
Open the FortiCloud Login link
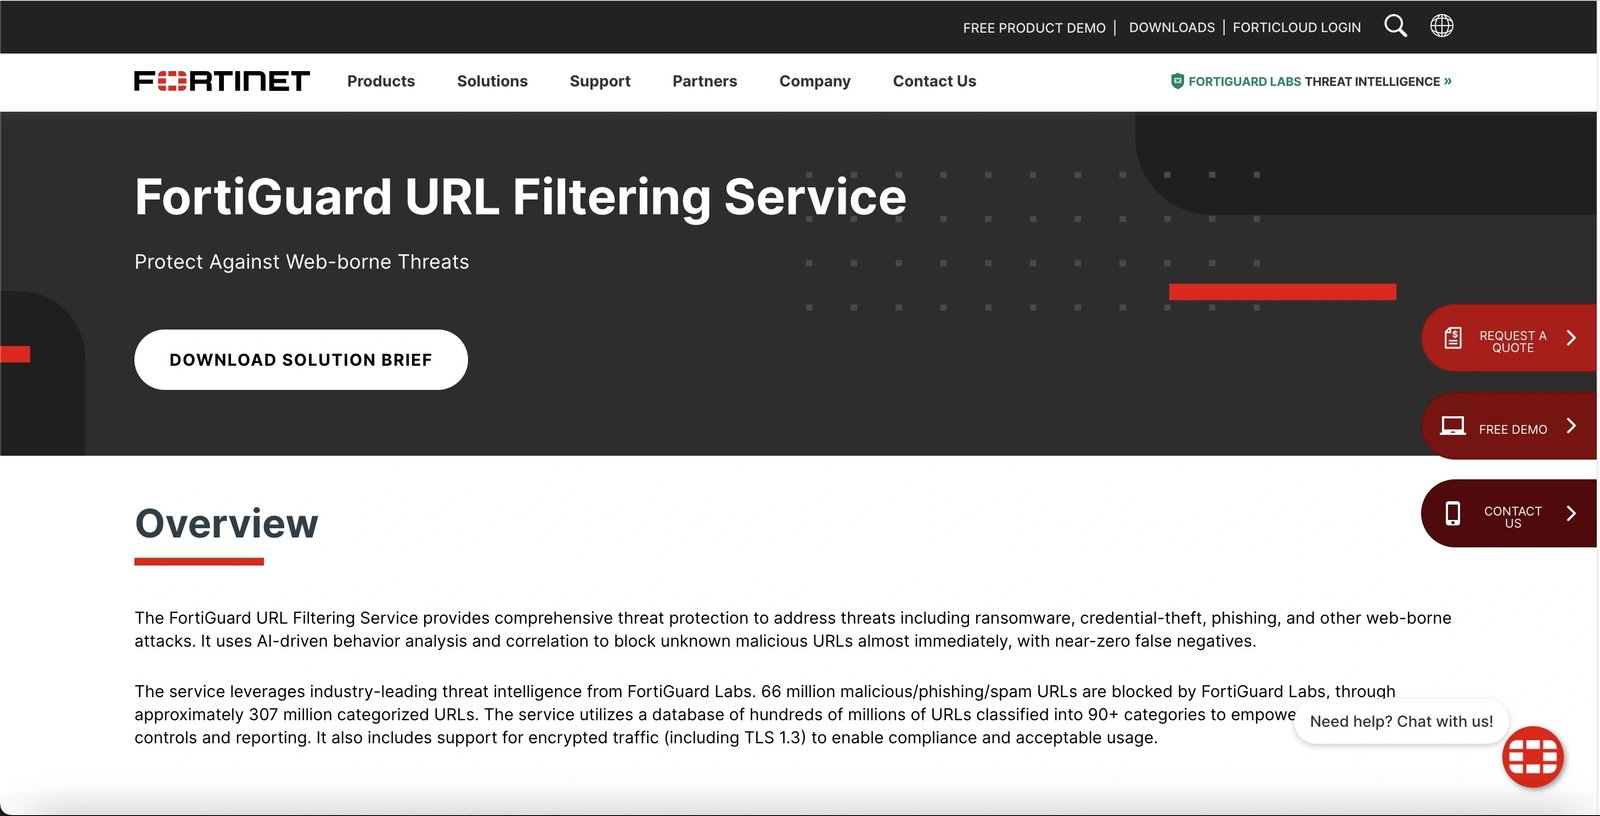[1296, 28]
